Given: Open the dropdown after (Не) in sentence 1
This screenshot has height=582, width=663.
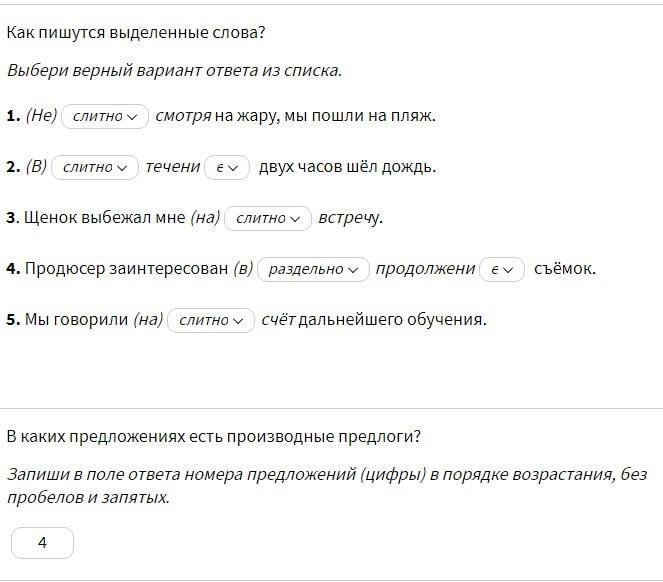Looking at the screenshot, I should click(x=105, y=116).
